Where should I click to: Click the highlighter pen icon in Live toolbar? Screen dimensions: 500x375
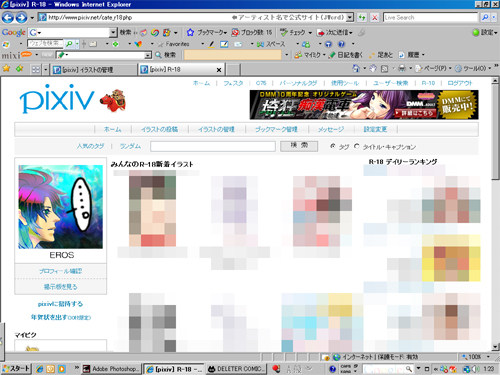coord(211,44)
